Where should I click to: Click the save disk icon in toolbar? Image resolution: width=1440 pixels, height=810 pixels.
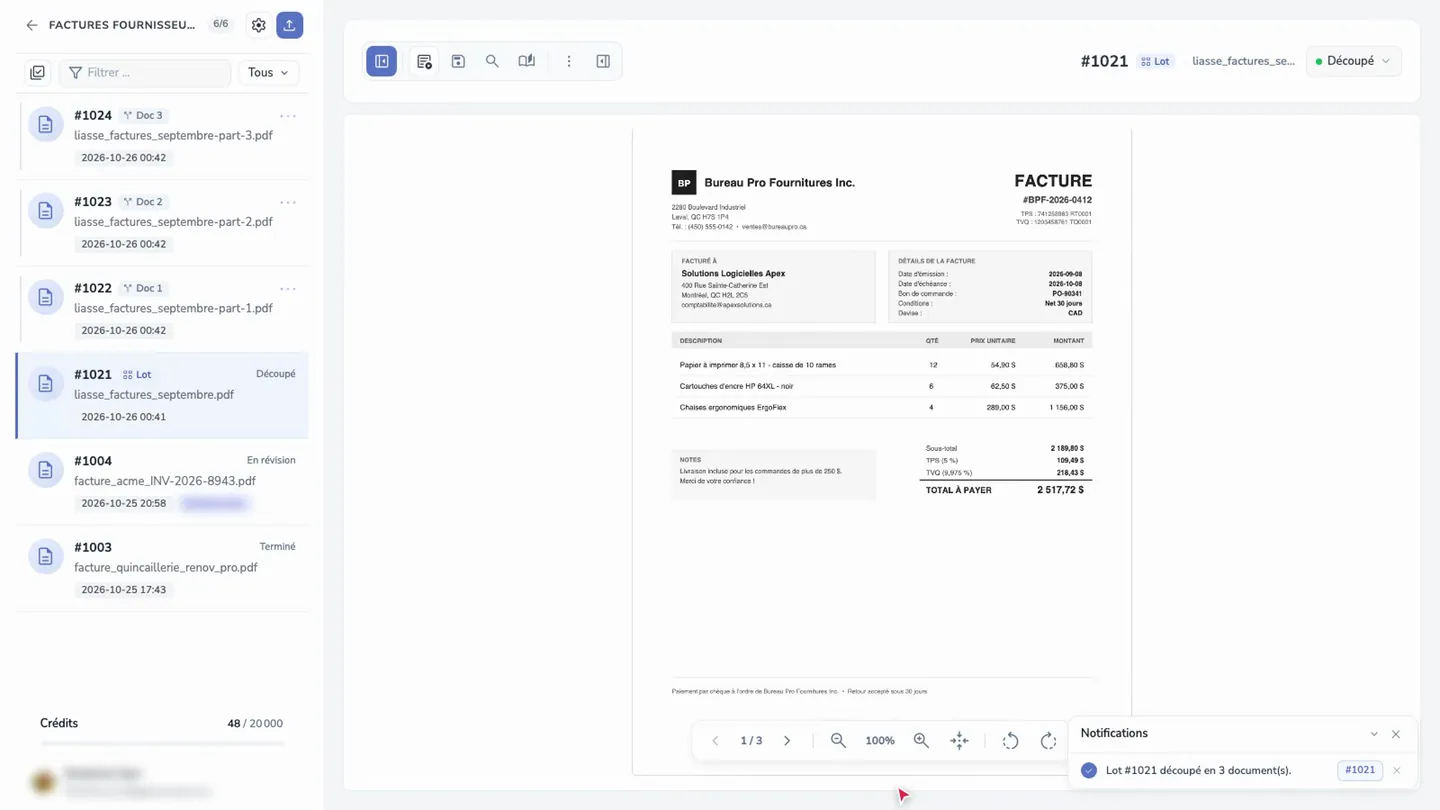(458, 61)
